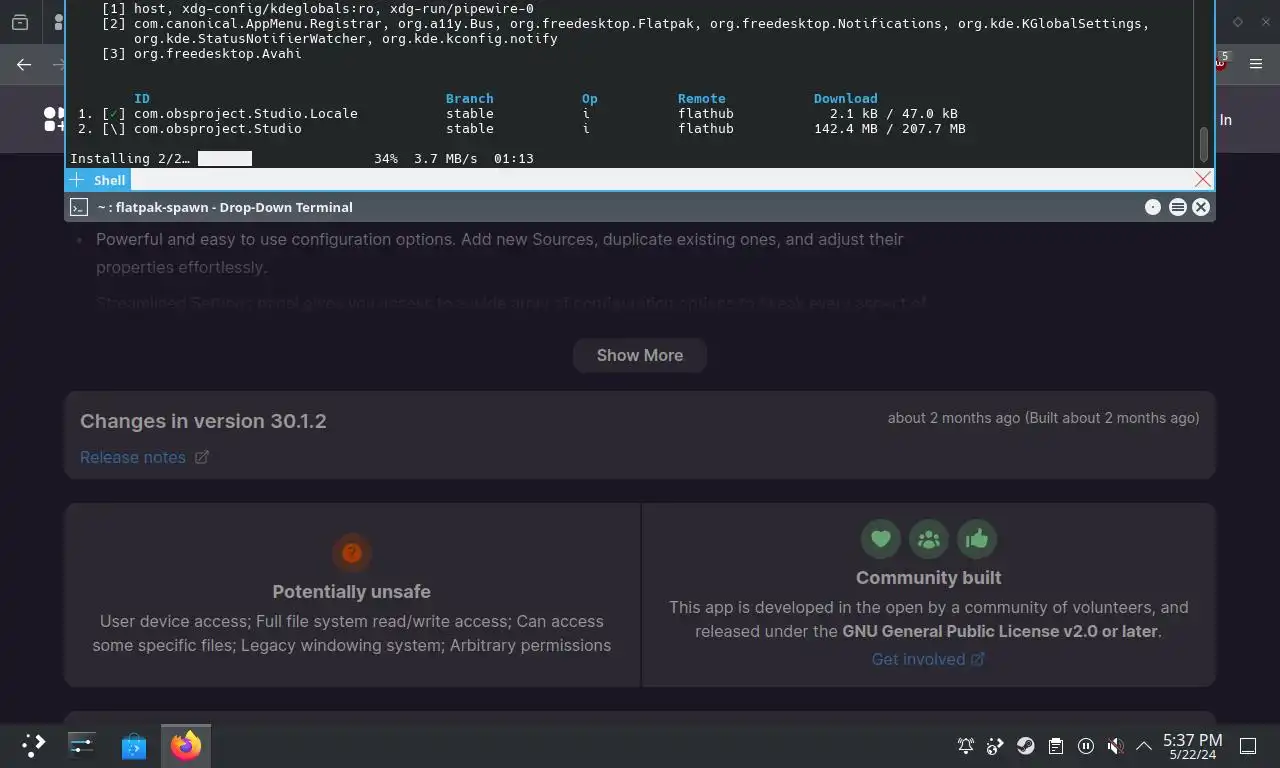Click the install progress bar in terminal
This screenshot has height=768, width=1280.
225,158
